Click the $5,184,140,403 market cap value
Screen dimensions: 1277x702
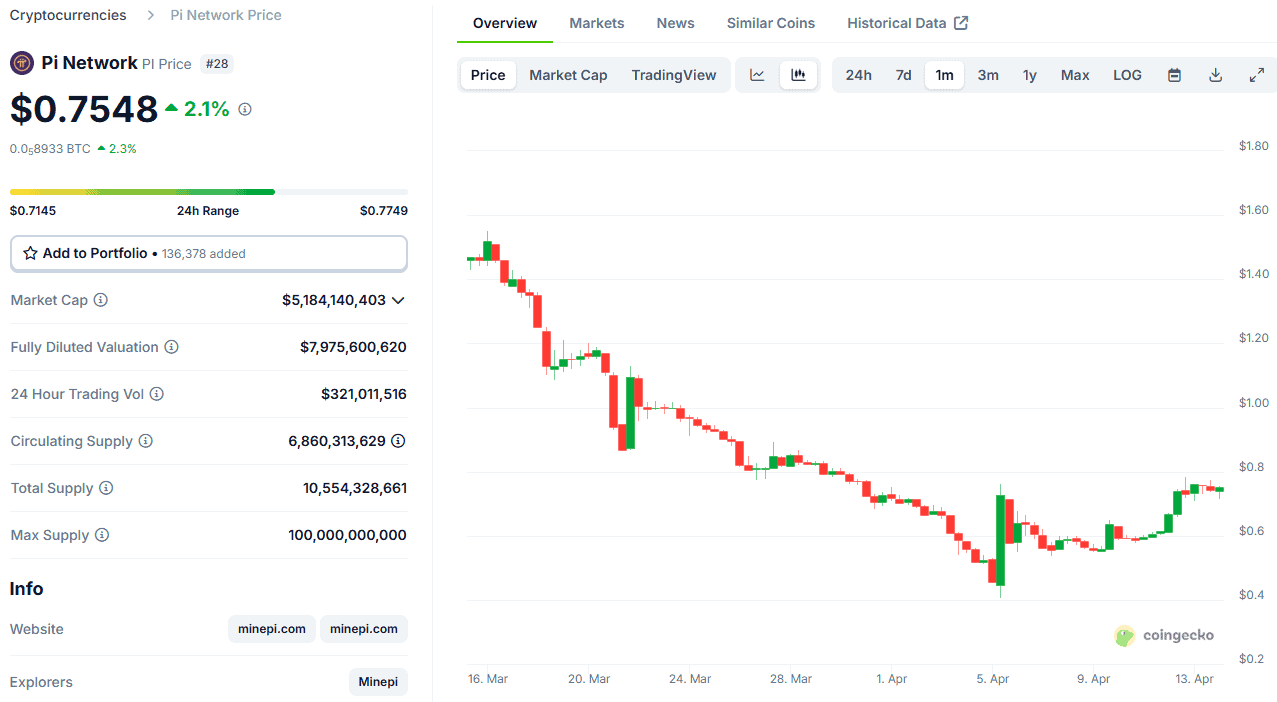tap(334, 300)
